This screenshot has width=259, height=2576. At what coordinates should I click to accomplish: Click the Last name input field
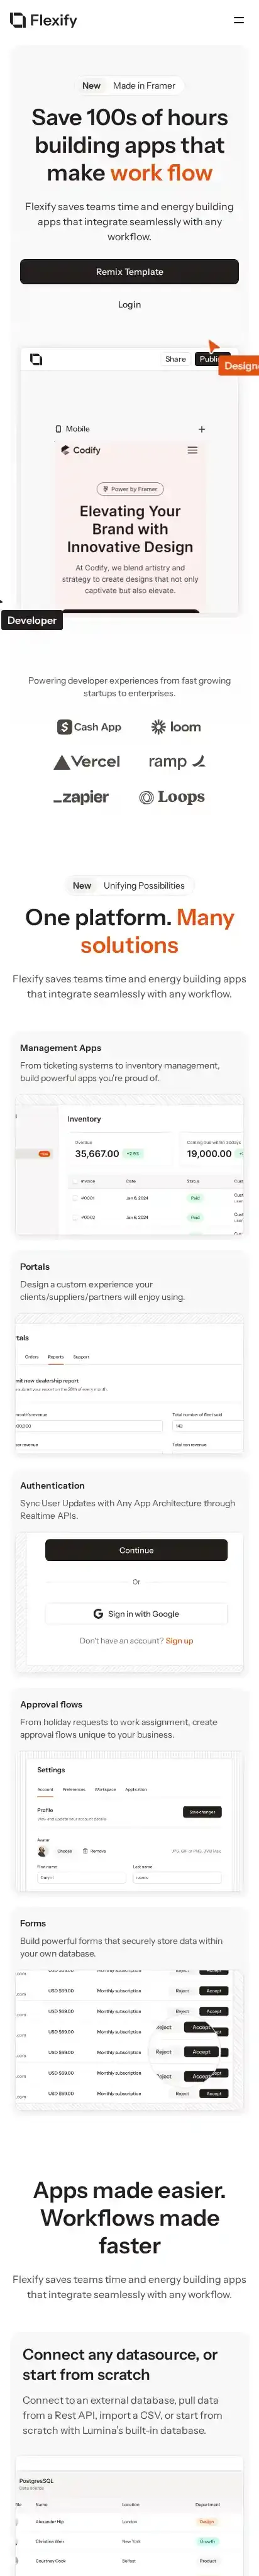click(178, 1878)
